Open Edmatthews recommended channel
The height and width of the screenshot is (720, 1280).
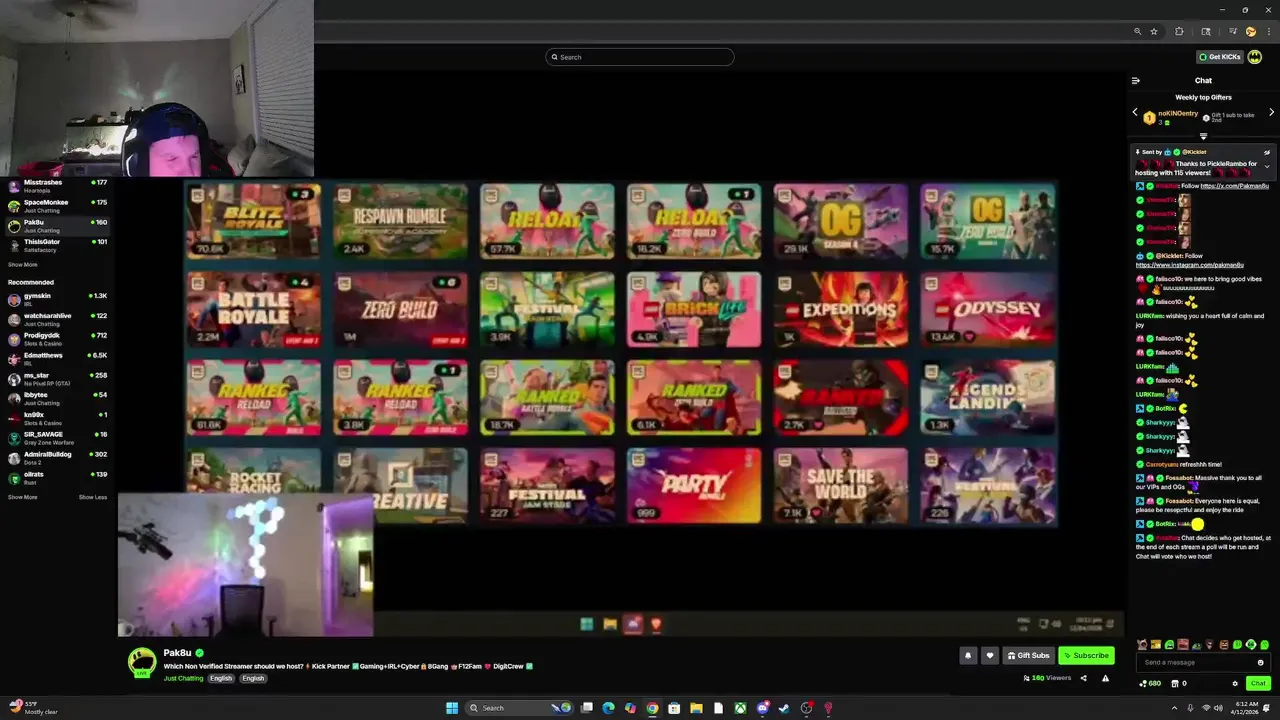pos(57,359)
